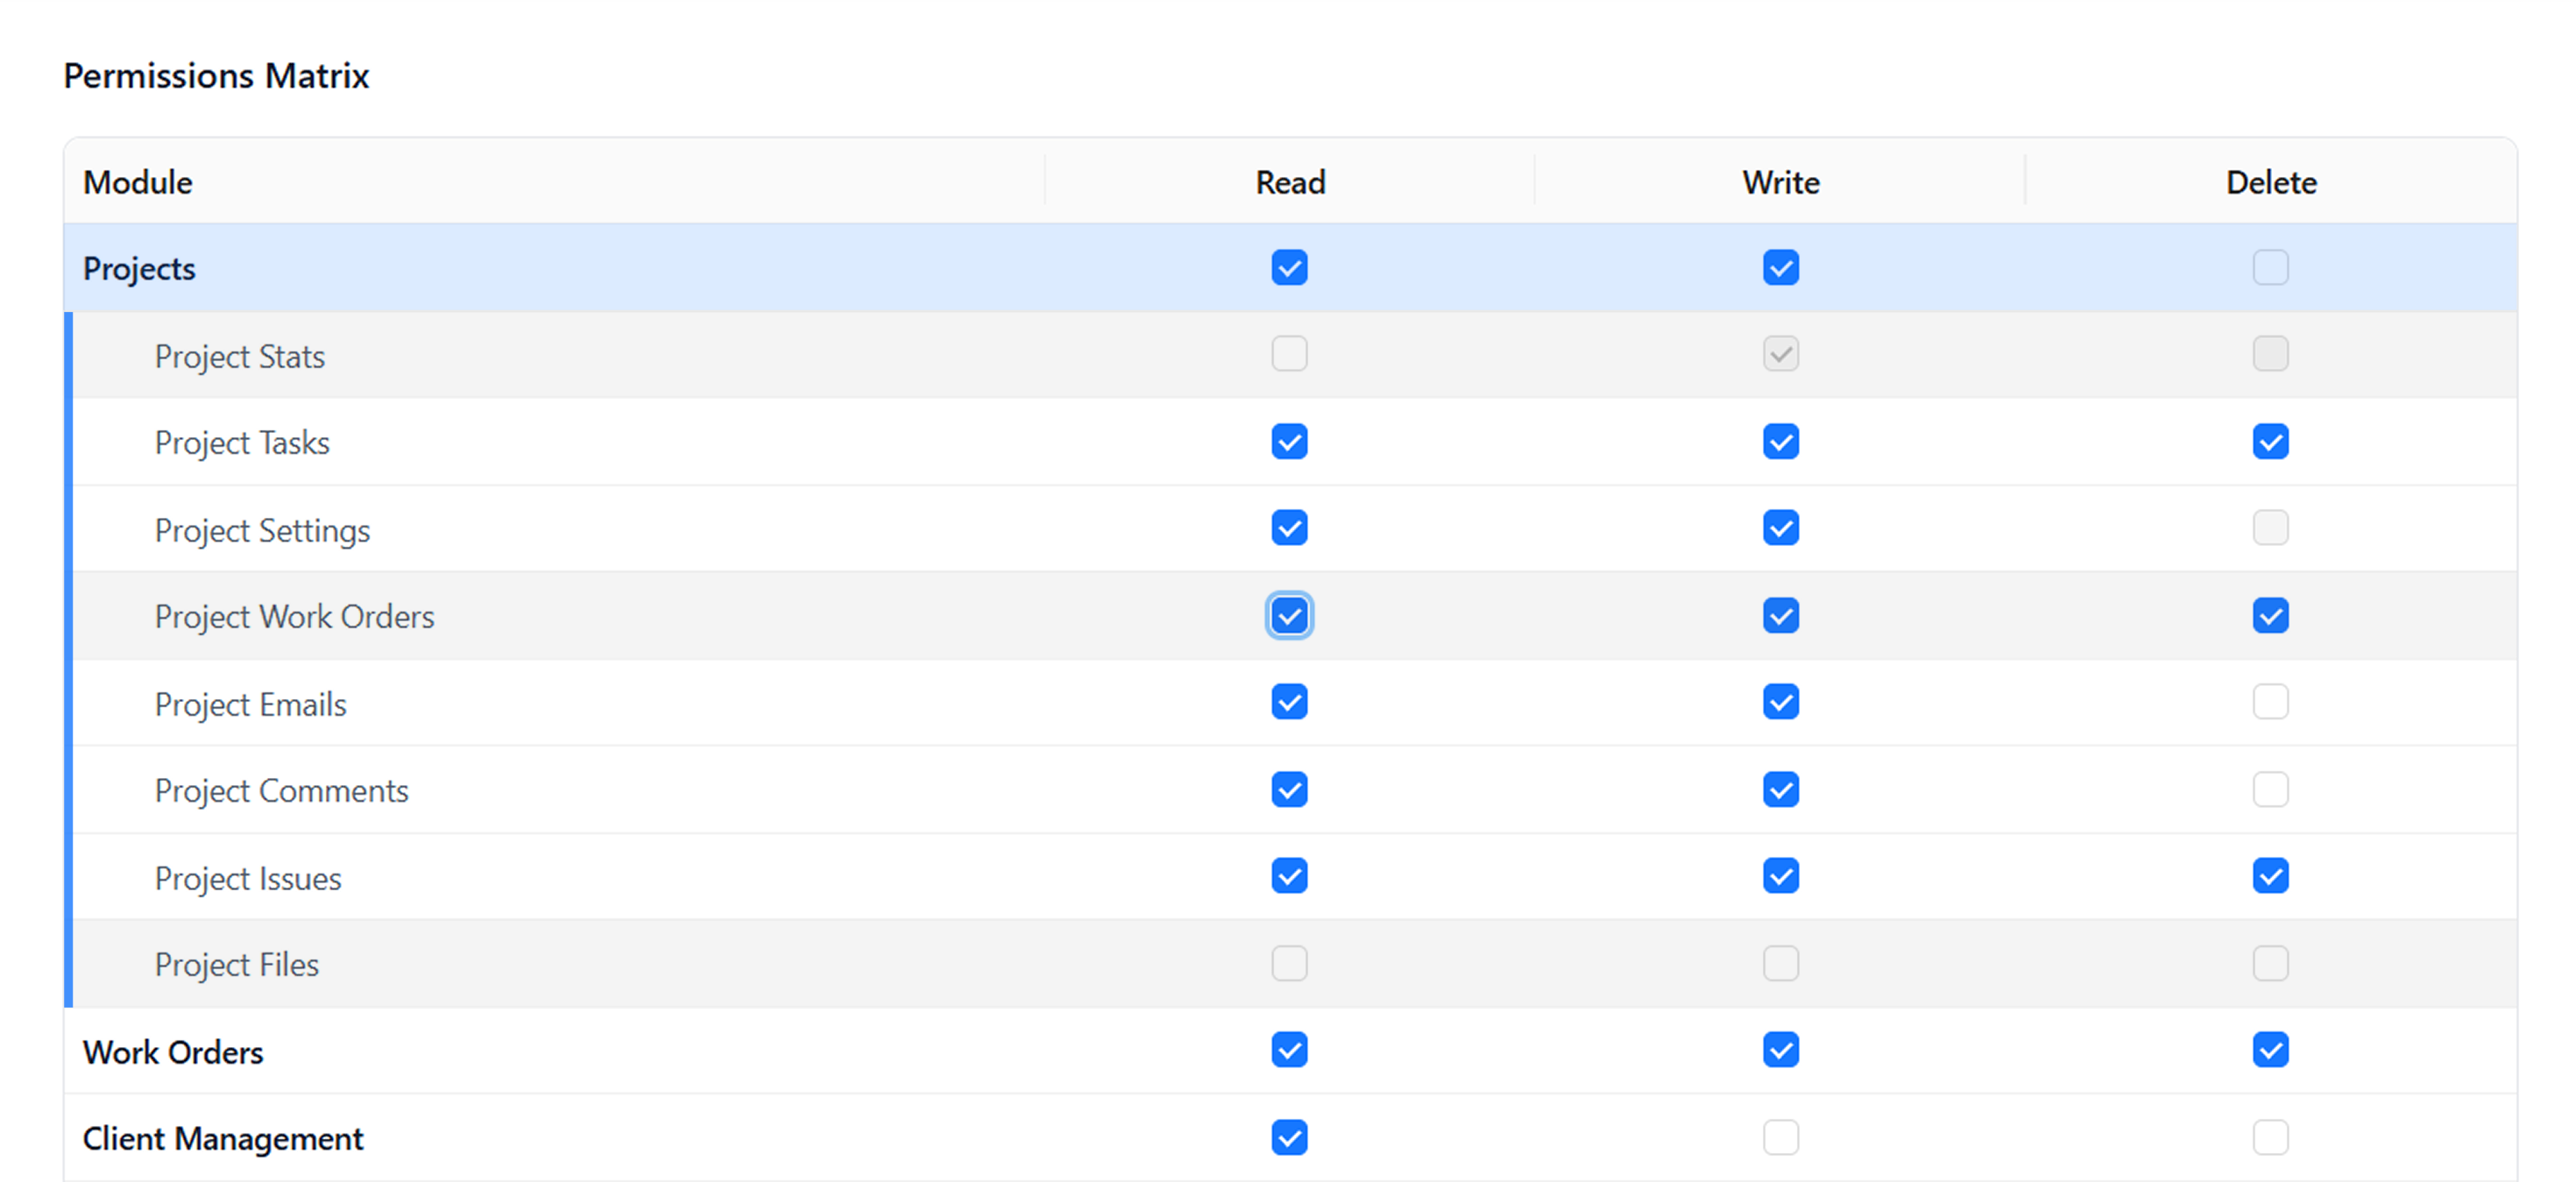This screenshot has width=2576, height=1182.
Task: Uncheck Read for Project Comments
Action: (1289, 789)
